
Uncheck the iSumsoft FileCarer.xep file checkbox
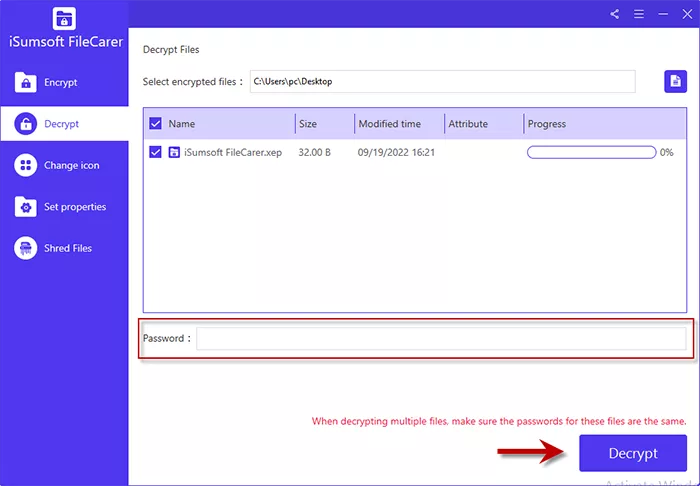[x=155, y=152]
